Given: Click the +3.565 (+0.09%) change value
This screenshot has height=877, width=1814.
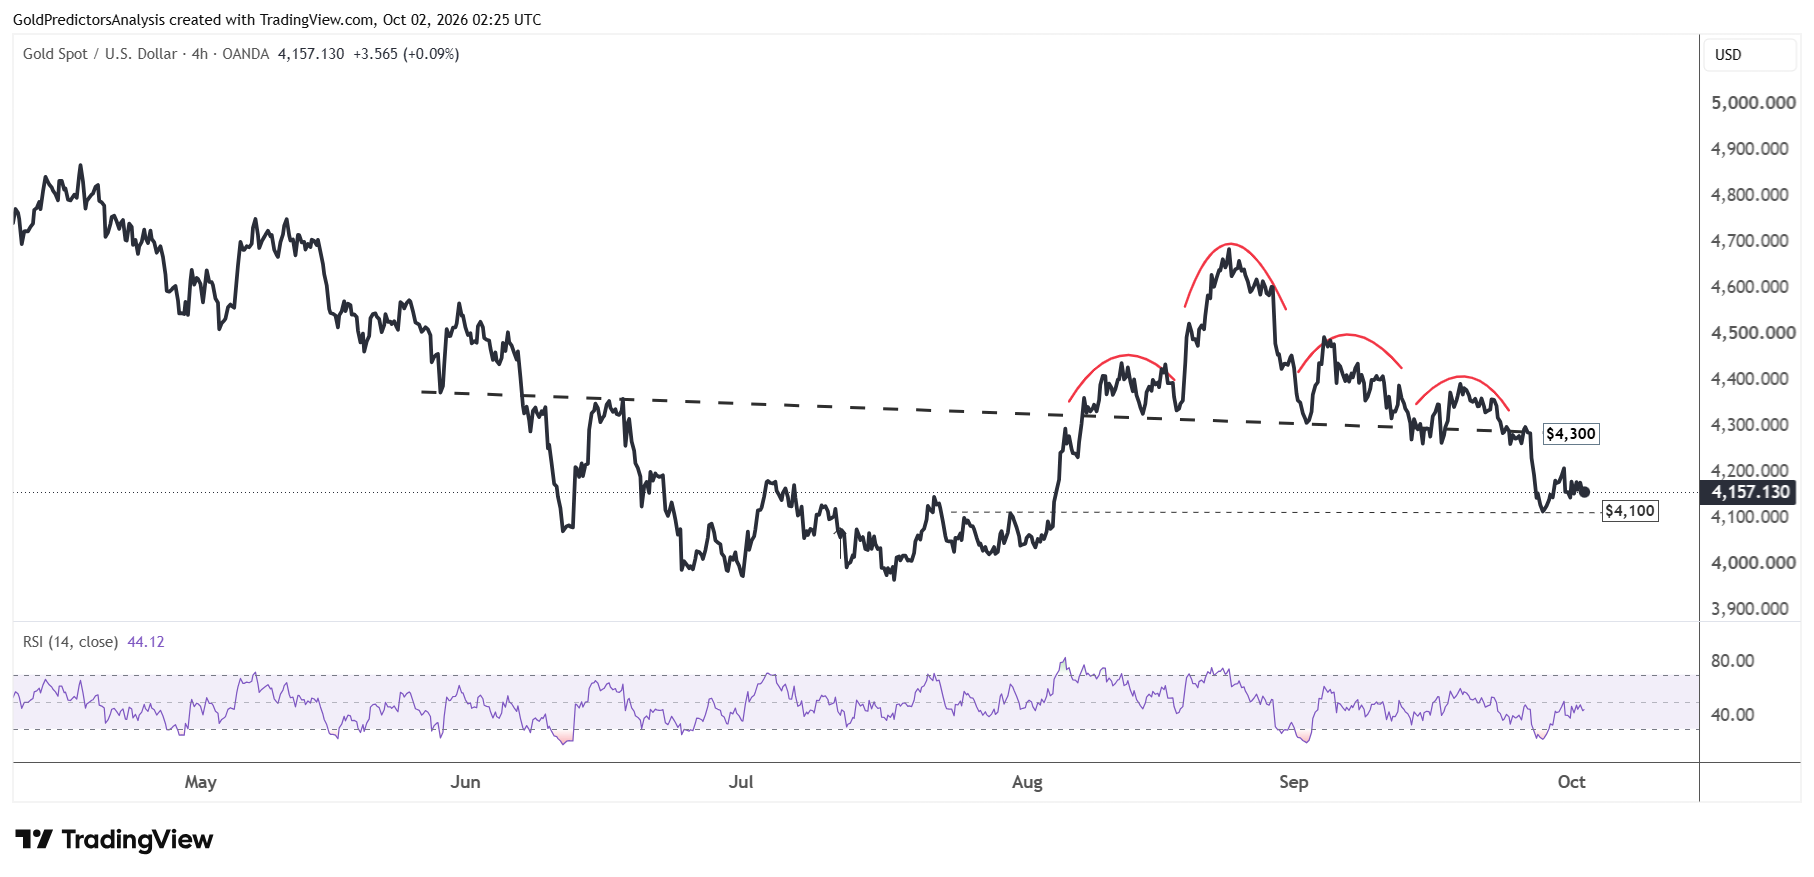Looking at the screenshot, I should (406, 54).
